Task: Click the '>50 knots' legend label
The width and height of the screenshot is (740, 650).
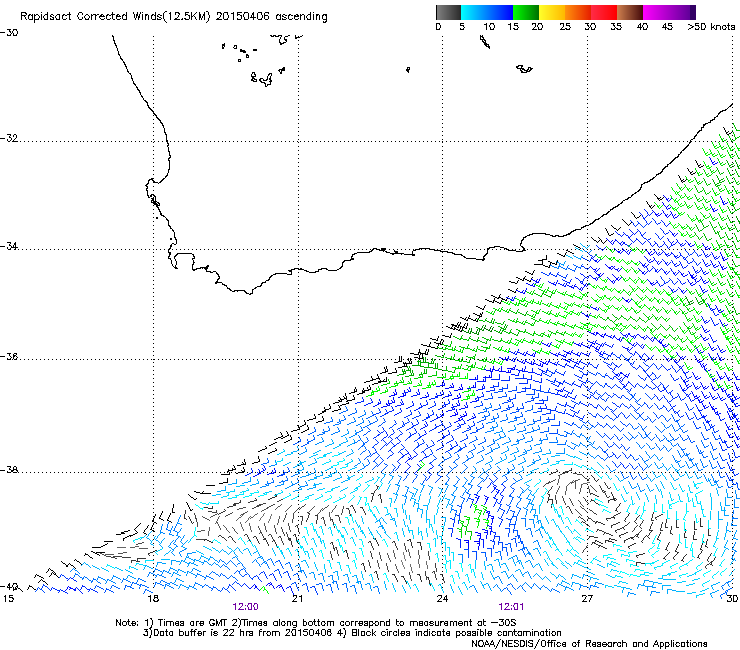Action: coord(711,27)
